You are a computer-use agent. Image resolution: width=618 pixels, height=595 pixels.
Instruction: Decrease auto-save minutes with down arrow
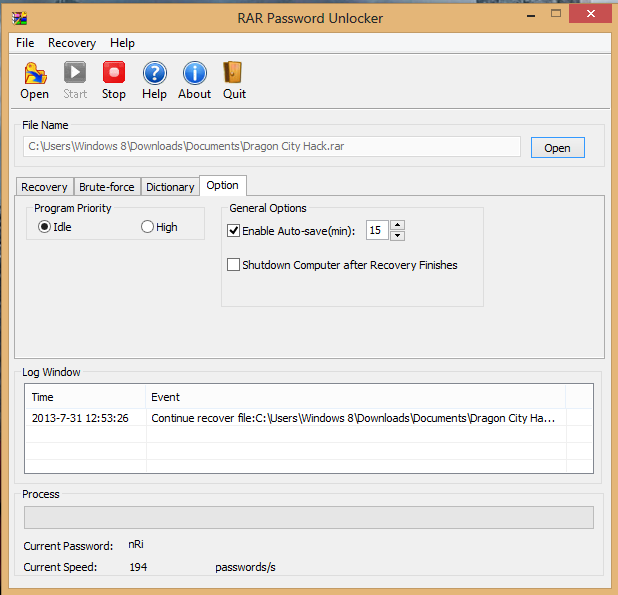(x=397, y=236)
